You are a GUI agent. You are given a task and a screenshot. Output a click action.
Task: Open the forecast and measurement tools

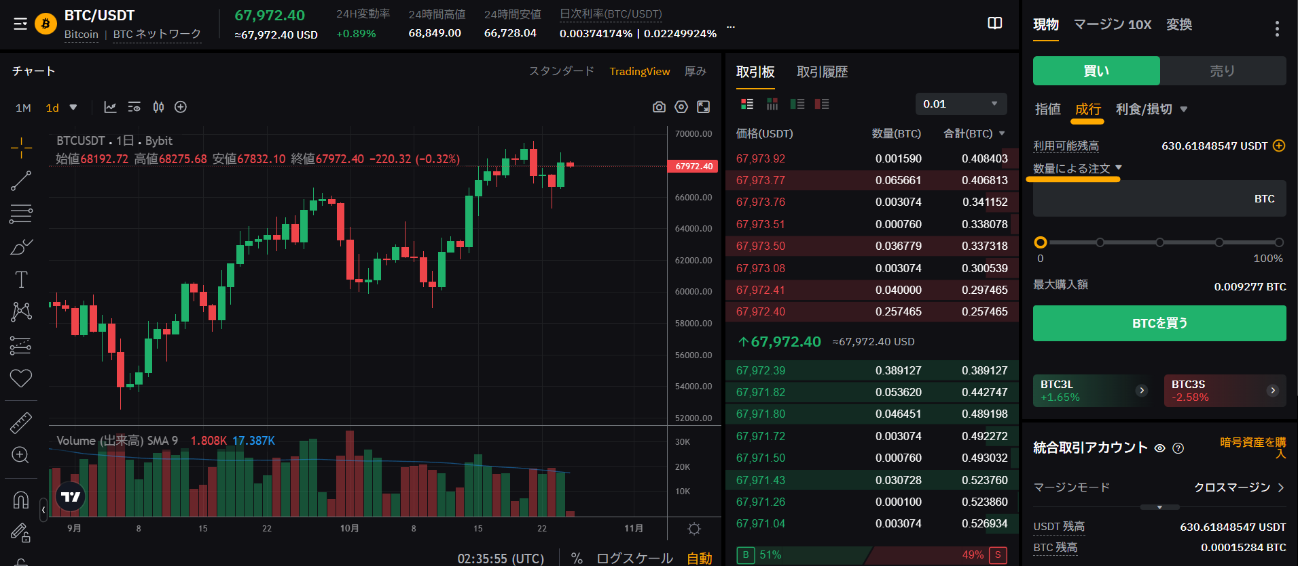pos(21,346)
